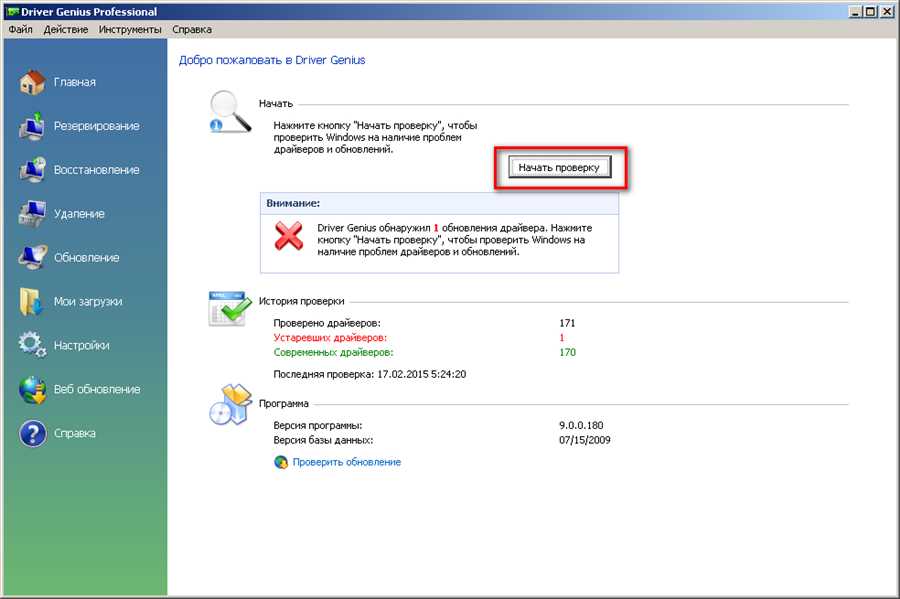Select the Восстановление restore icon
The height and width of the screenshot is (599, 900).
[x=32, y=170]
